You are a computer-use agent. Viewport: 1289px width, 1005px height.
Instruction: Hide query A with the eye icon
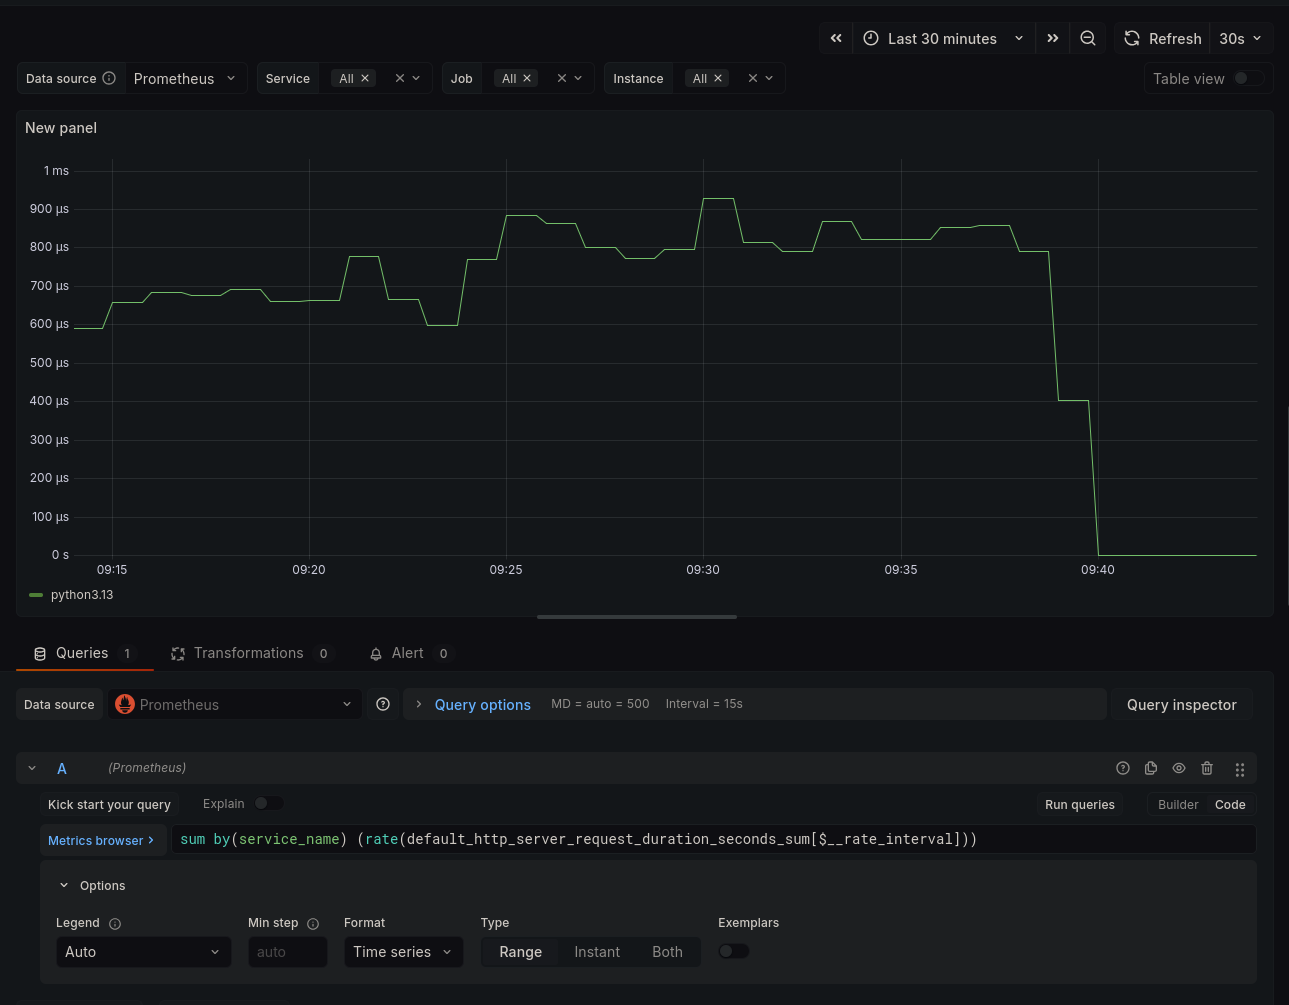click(1179, 768)
